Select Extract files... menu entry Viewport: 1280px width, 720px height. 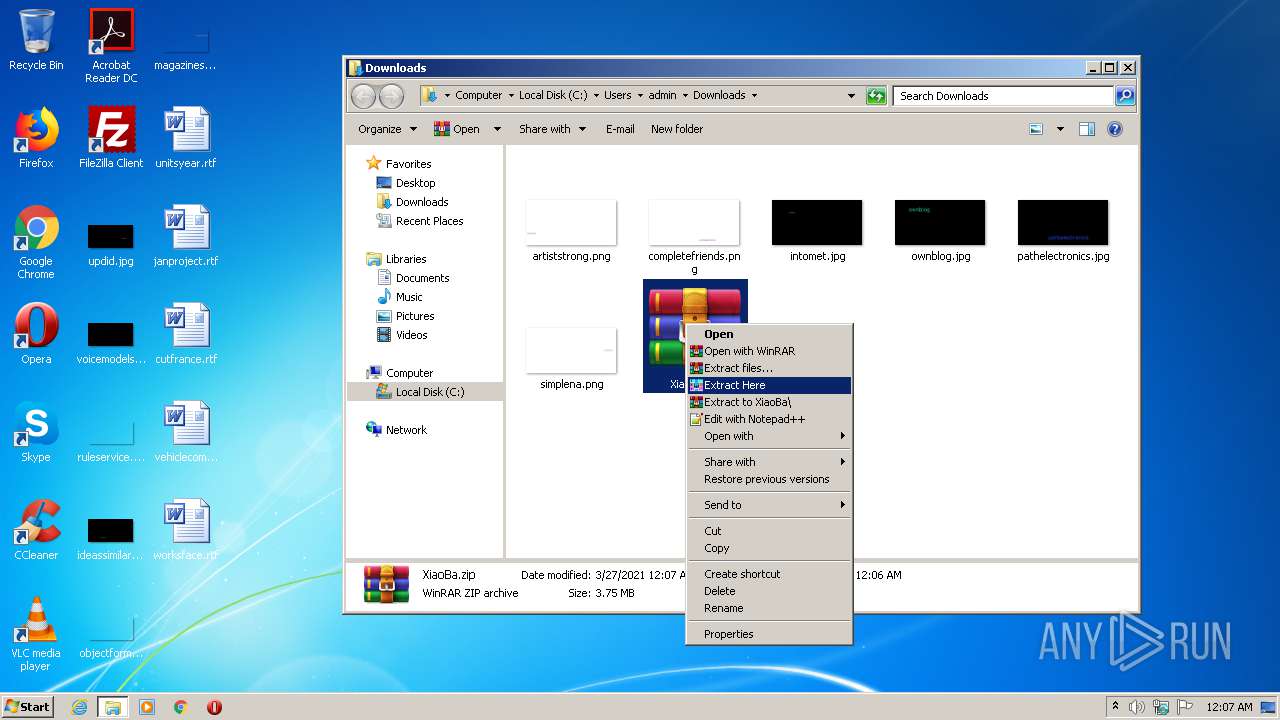(769, 368)
